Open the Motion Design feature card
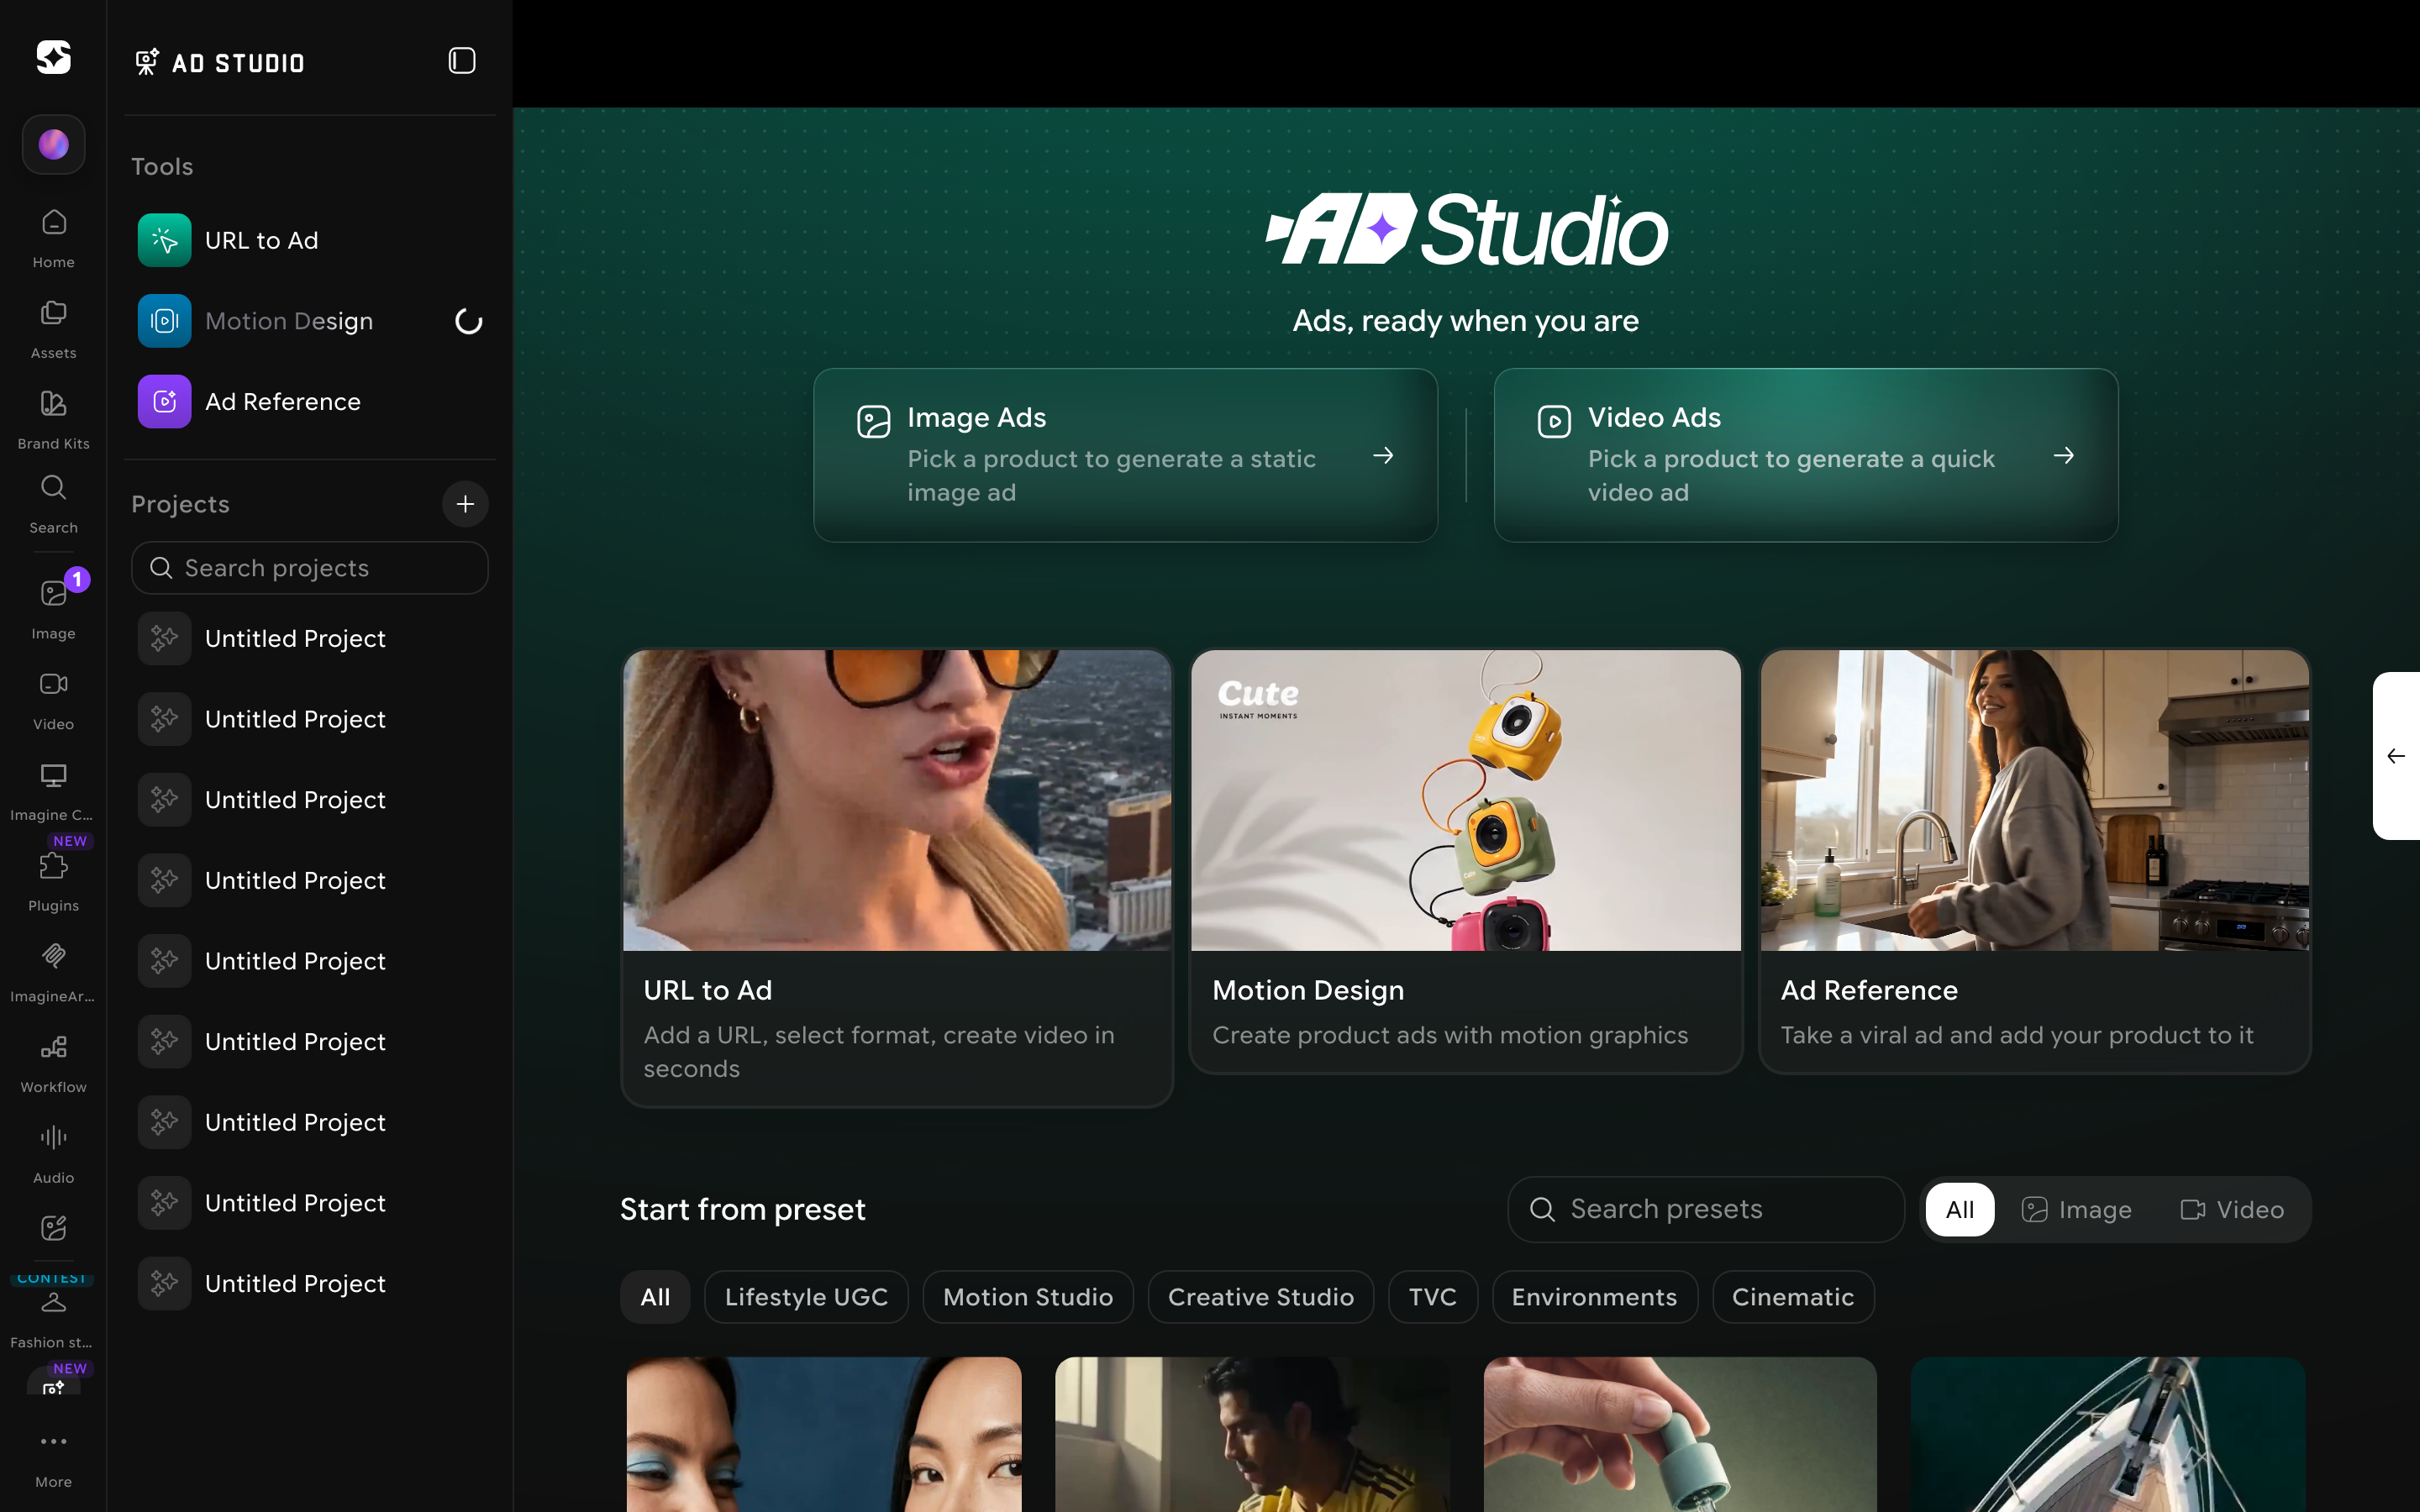 click(x=1466, y=861)
